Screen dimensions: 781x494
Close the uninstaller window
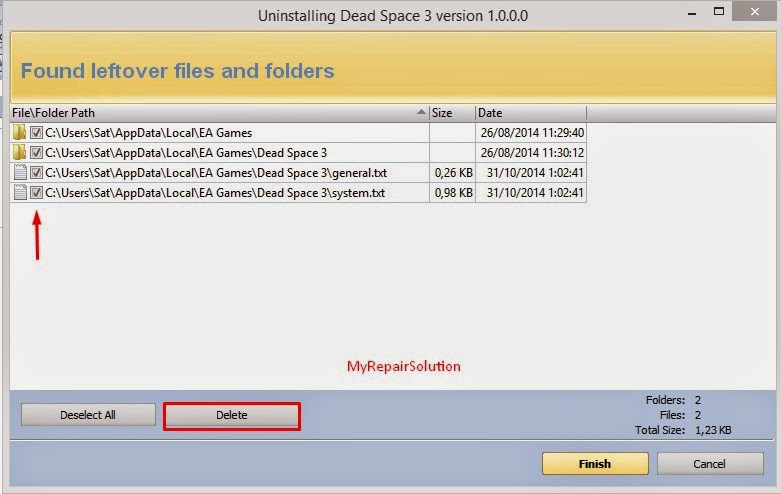[755, 11]
